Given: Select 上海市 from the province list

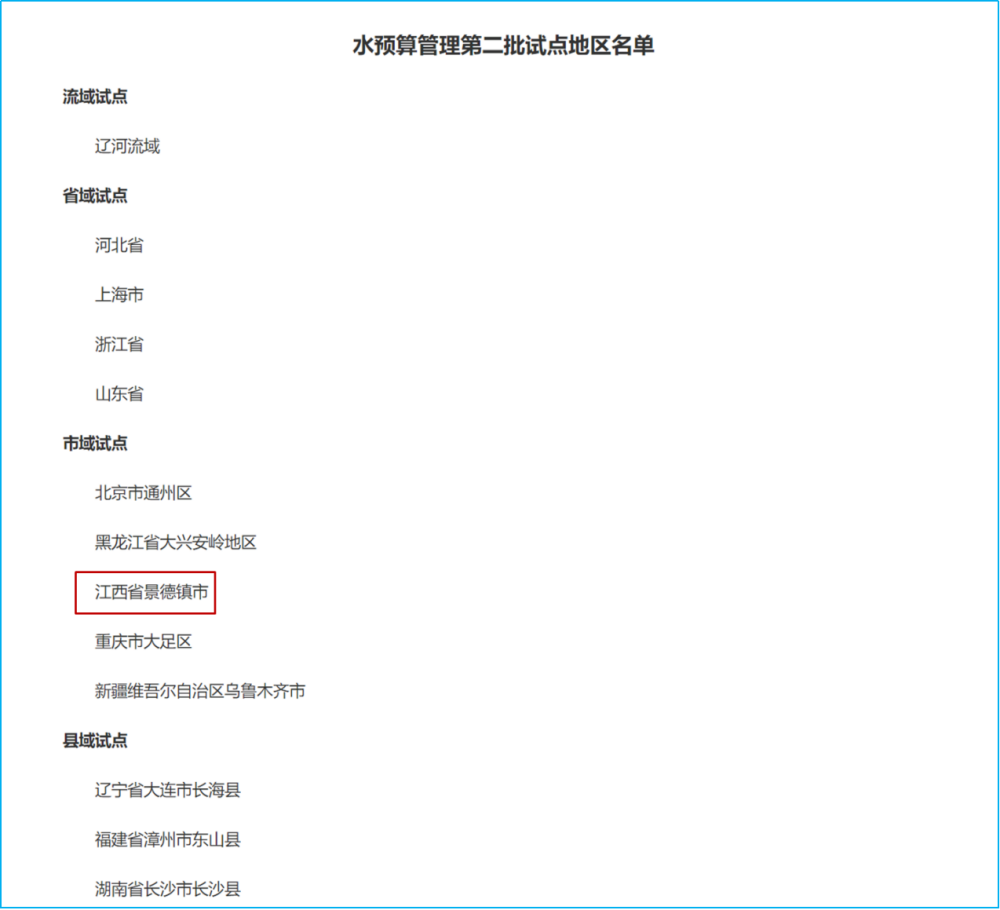Looking at the screenshot, I should click(117, 294).
